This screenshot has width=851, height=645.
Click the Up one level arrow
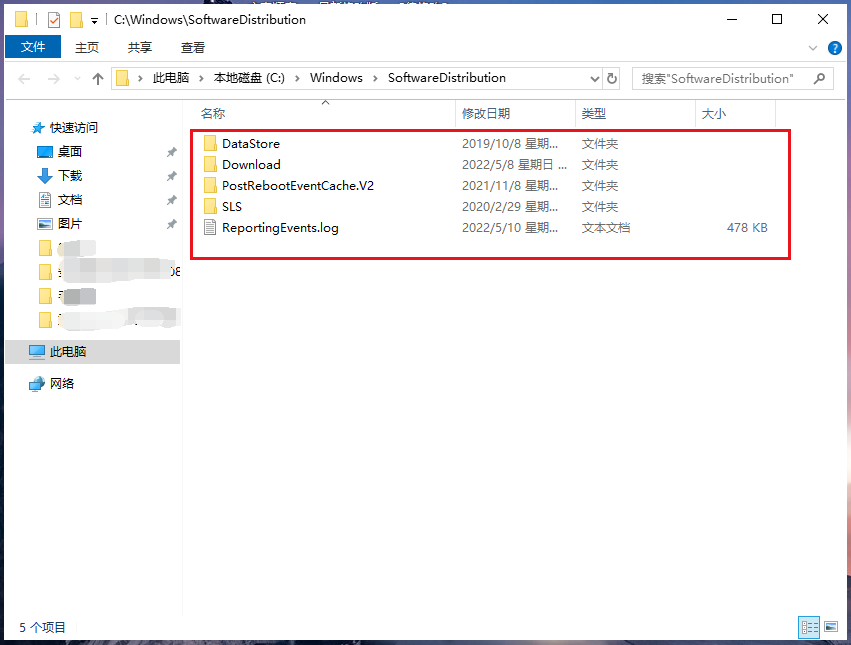(98, 78)
